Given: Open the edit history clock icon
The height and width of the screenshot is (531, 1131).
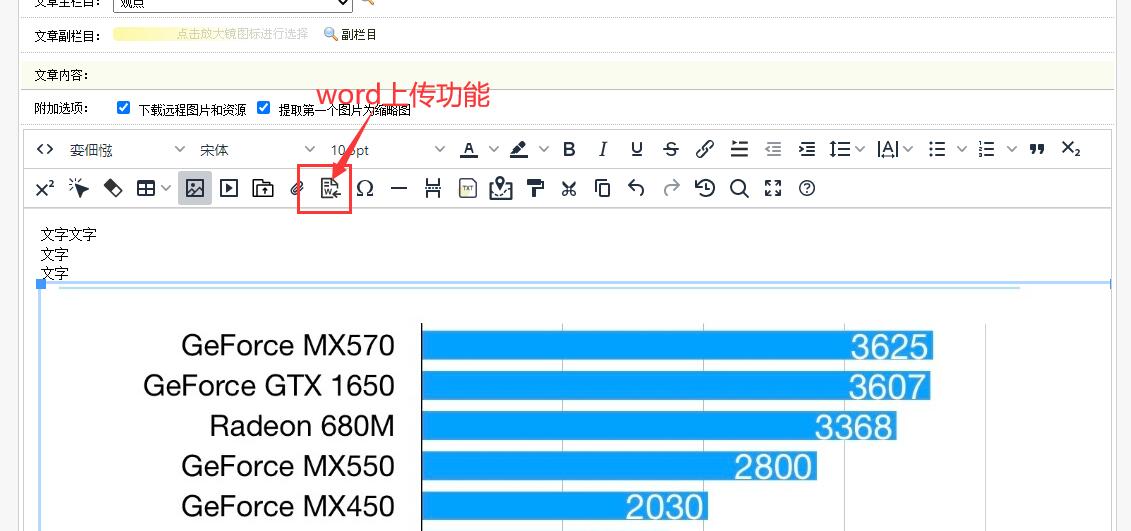Looking at the screenshot, I should pyautogui.click(x=705, y=188).
